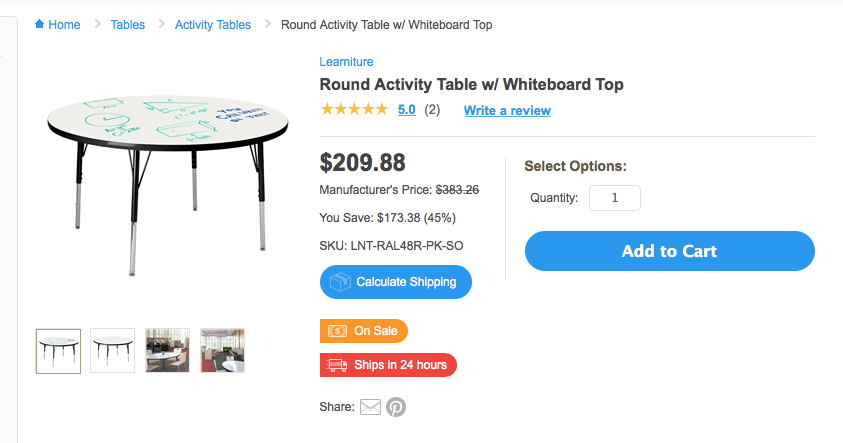This screenshot has height=443, width=843.
Task: Select the fourth thumbnail image
Action: click(222, 351)
